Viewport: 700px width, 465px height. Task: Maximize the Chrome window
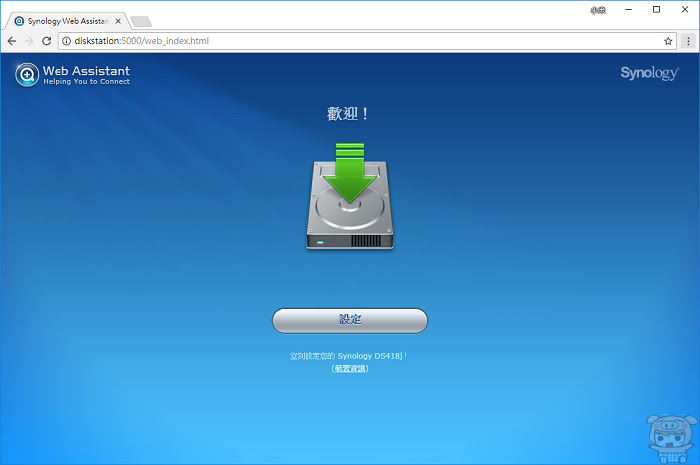tap(656, 9)
